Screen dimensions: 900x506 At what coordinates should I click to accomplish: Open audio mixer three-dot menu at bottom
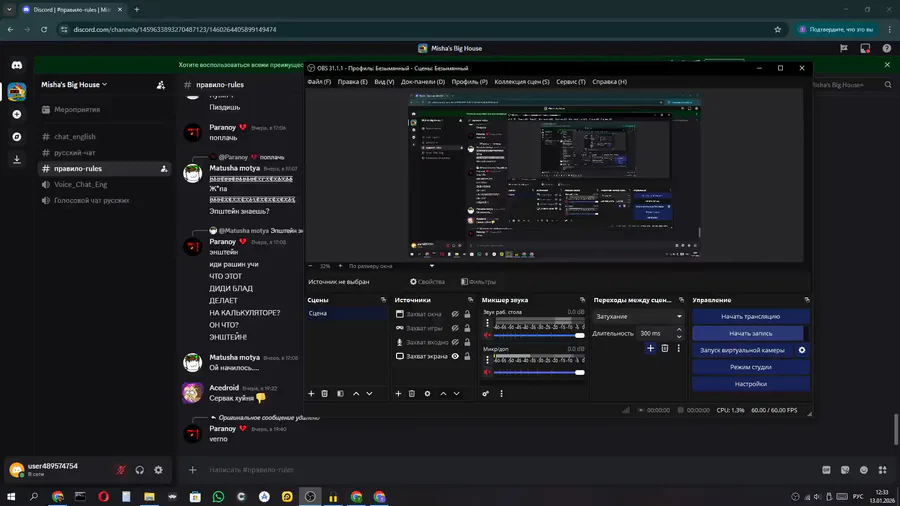(501, 394)
